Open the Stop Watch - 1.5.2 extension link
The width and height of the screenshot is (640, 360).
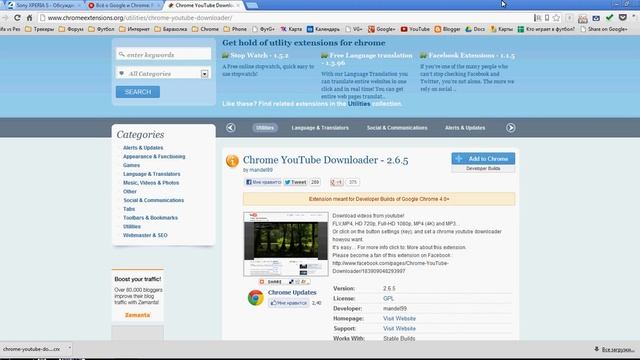(x=259, y=55)
